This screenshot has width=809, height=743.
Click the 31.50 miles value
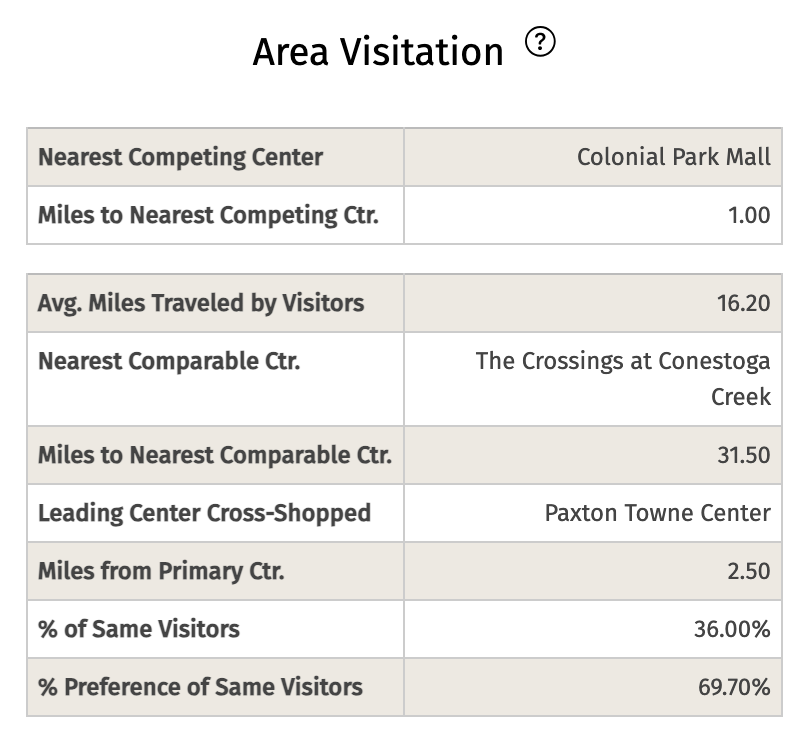tap(743, 455)
